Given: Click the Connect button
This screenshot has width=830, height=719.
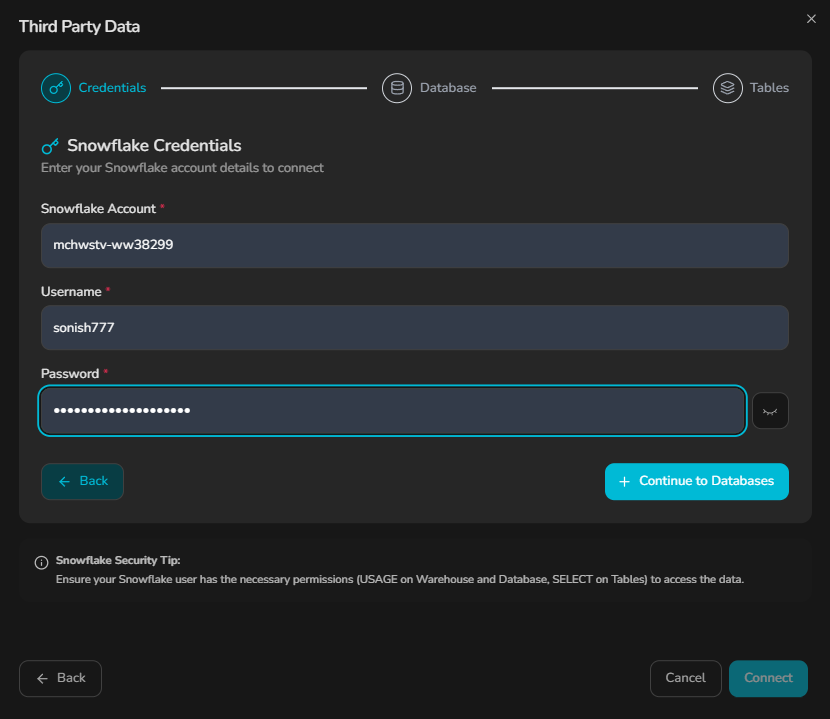Looking at the screenshot, I should 768,678.
